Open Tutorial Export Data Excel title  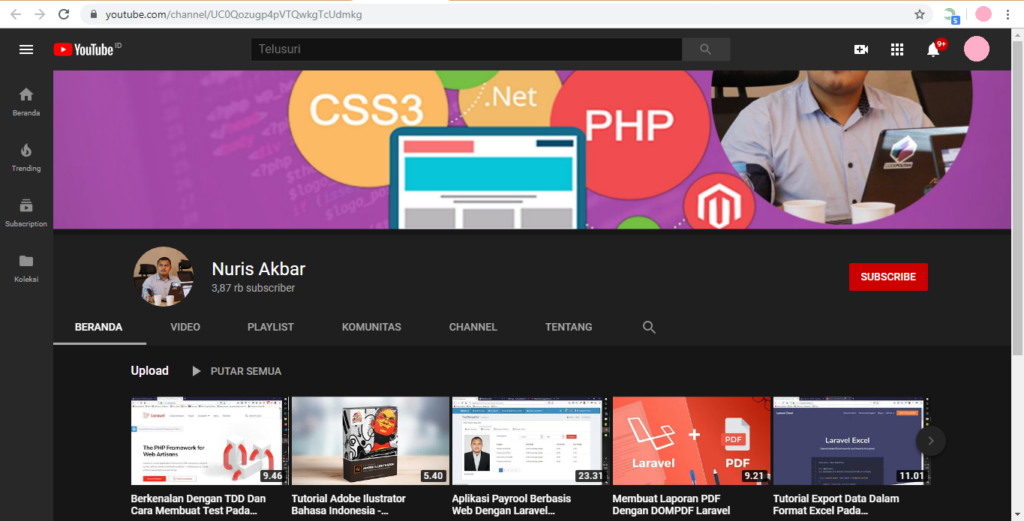click(x=836, y=505)
